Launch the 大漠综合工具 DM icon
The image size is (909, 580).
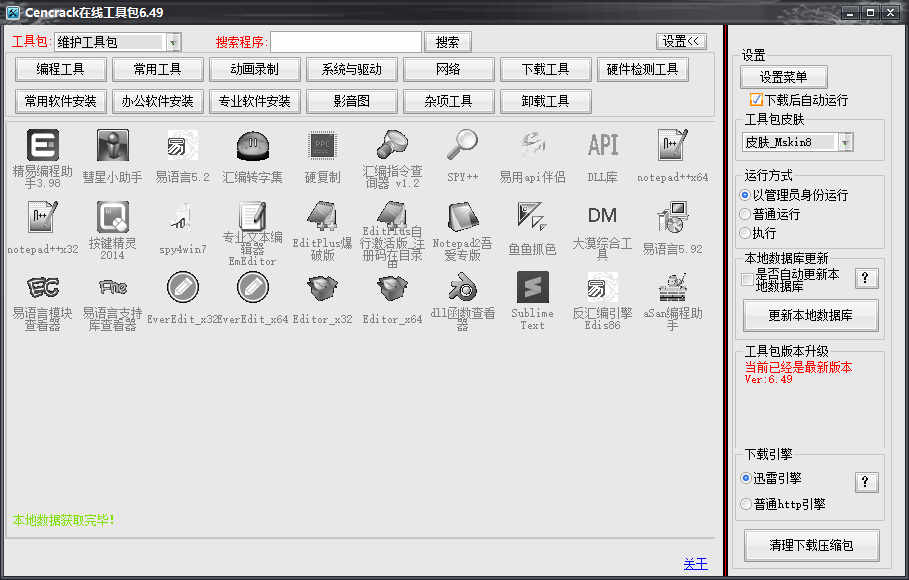point(603,216)
